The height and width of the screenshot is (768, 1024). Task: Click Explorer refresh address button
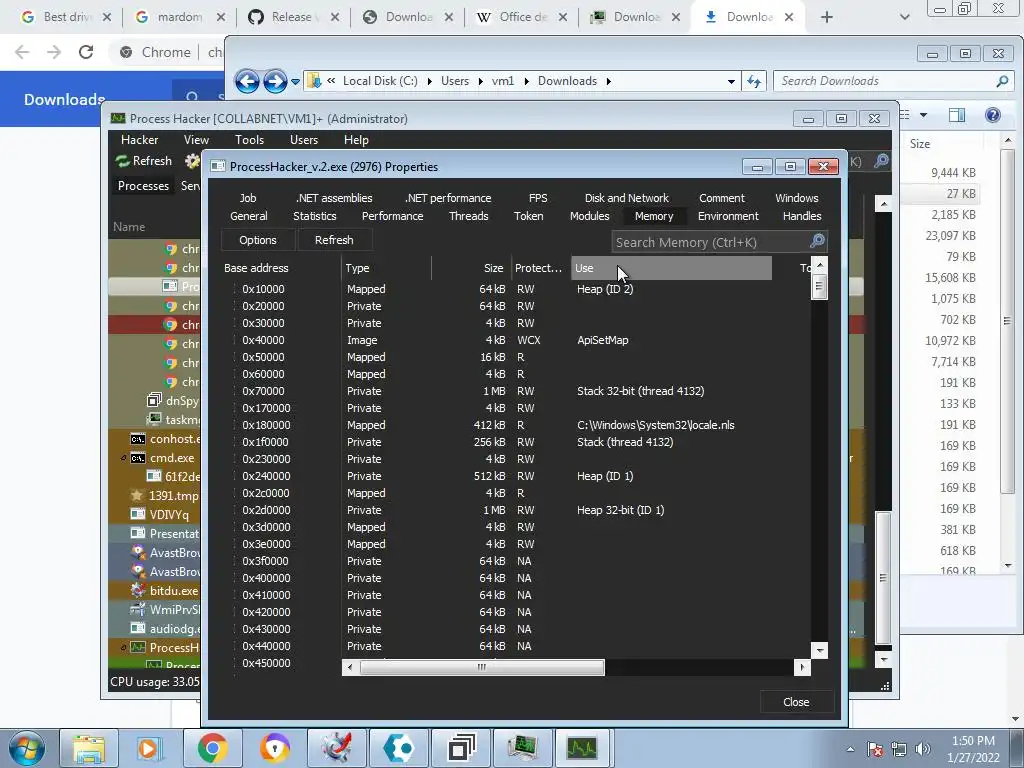coord(754,82)
